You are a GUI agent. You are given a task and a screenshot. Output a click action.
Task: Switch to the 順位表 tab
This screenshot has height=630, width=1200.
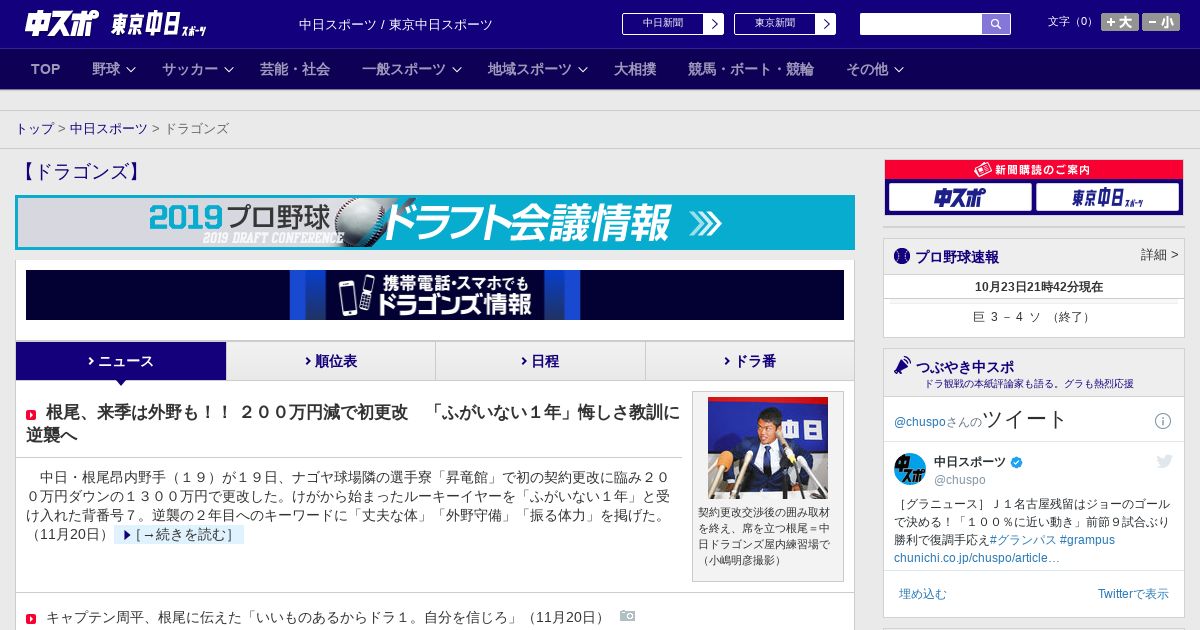tap(331, 361)
